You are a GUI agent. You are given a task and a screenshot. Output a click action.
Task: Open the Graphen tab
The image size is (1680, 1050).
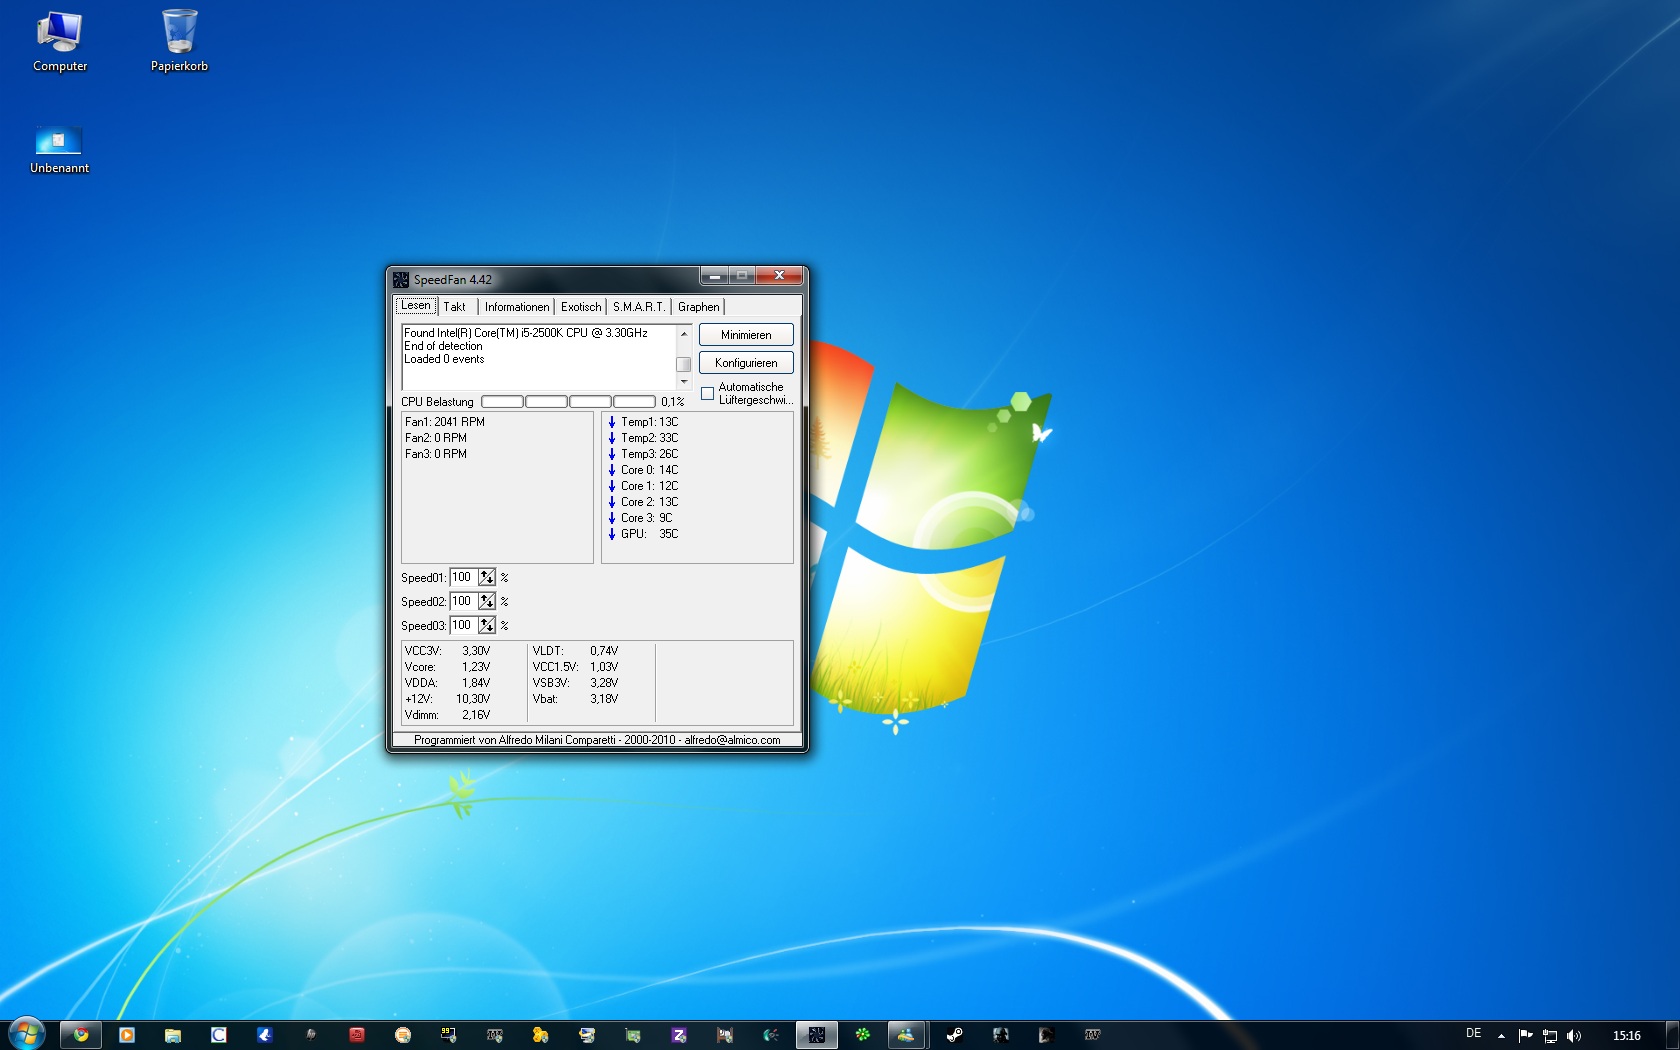698,307
